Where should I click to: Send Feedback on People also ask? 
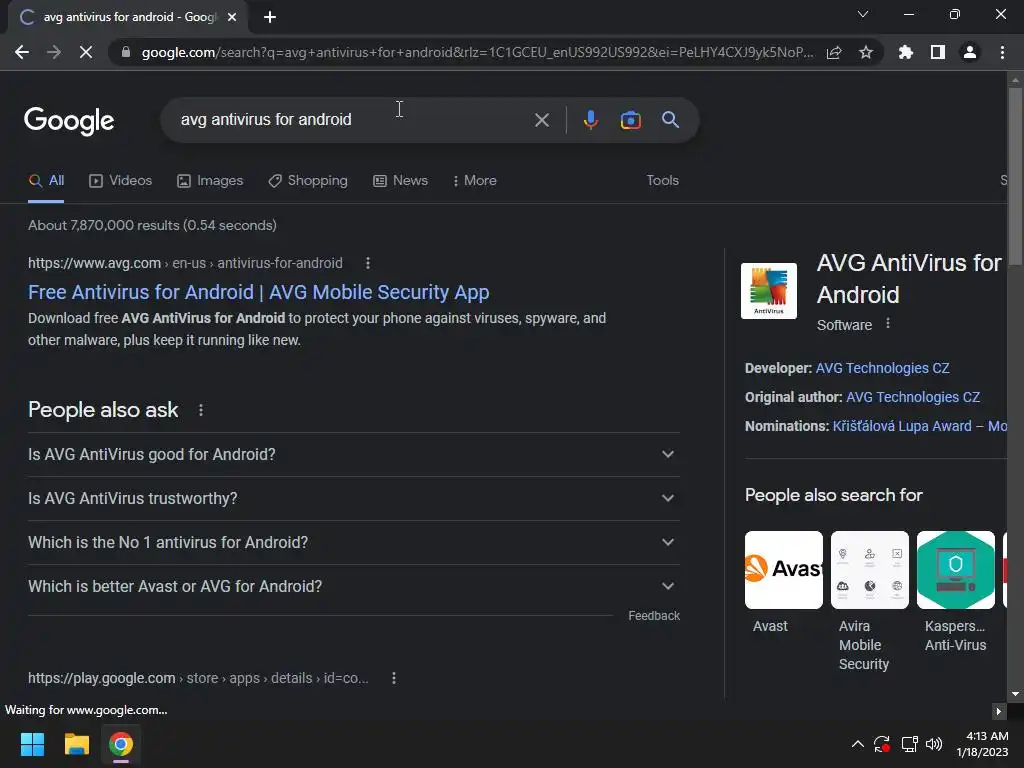tap(654, 616)
